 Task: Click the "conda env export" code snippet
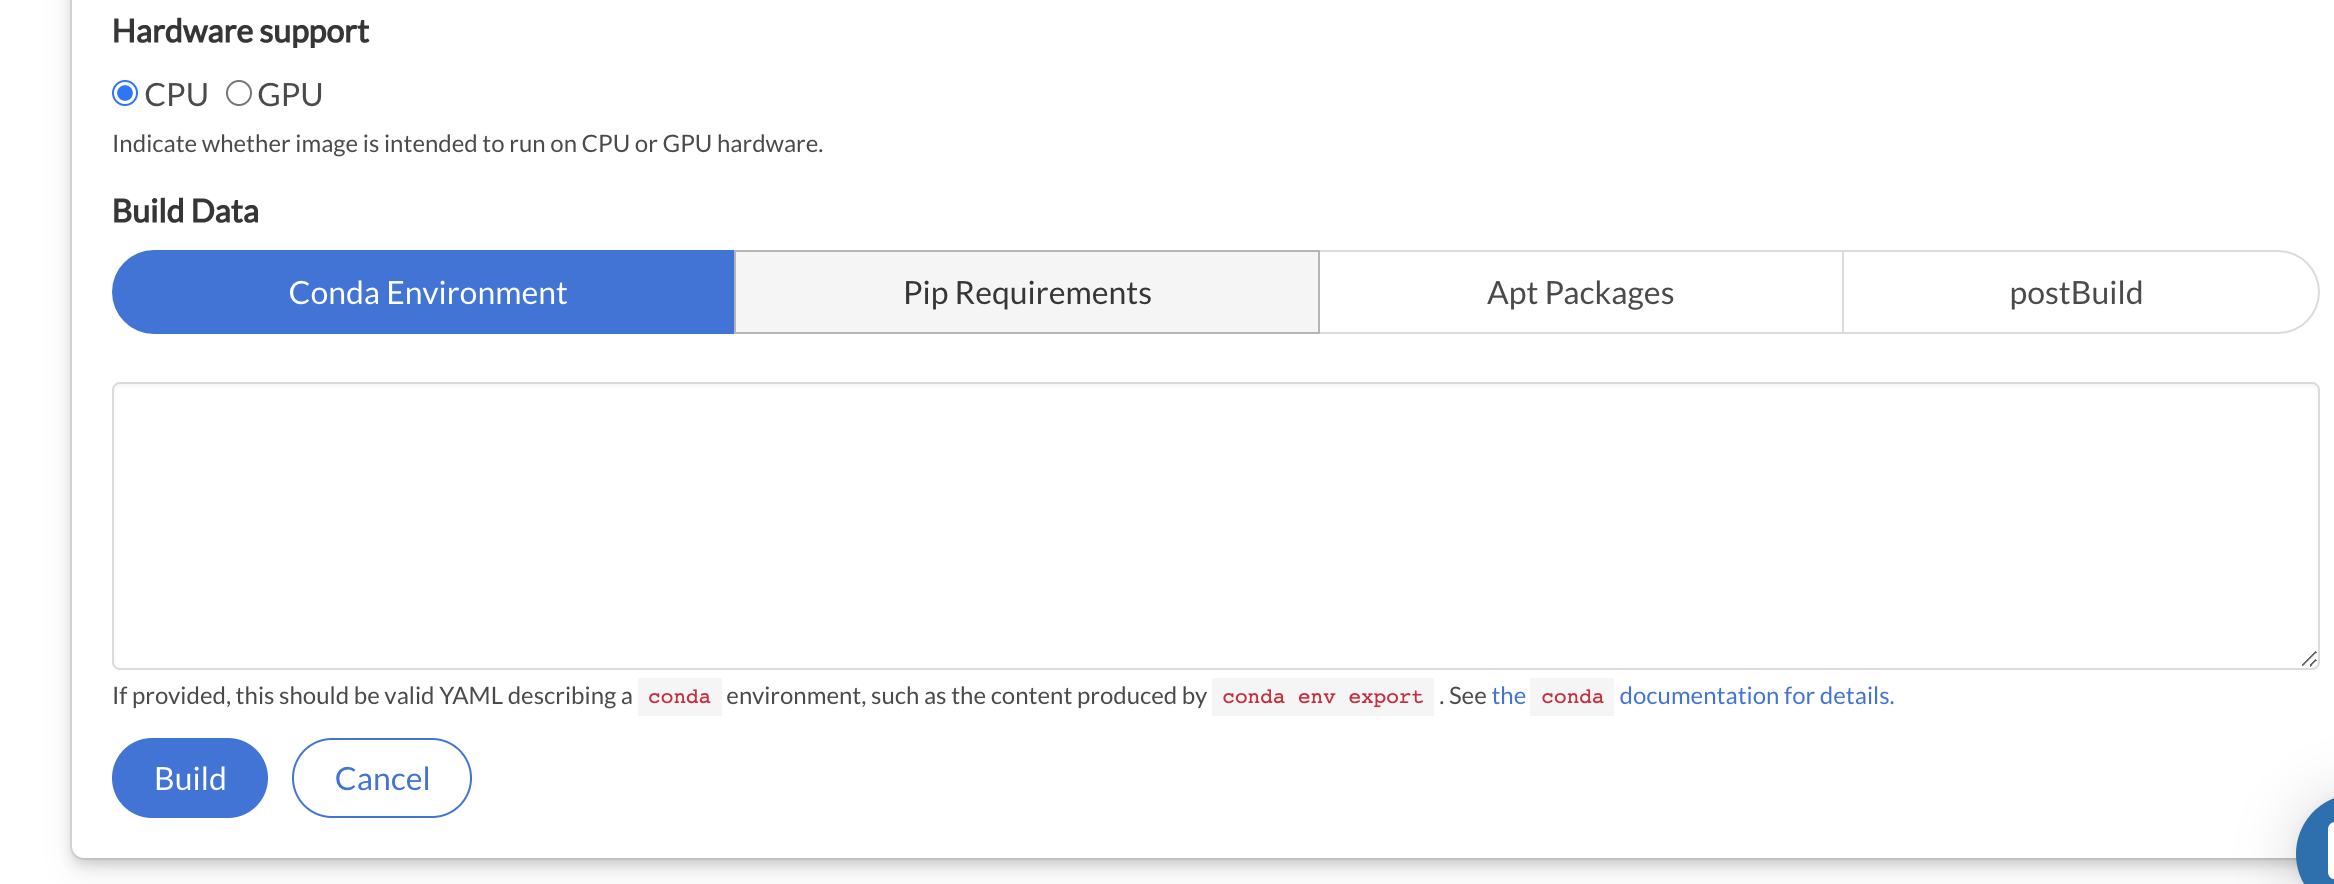click(1322, 697)
